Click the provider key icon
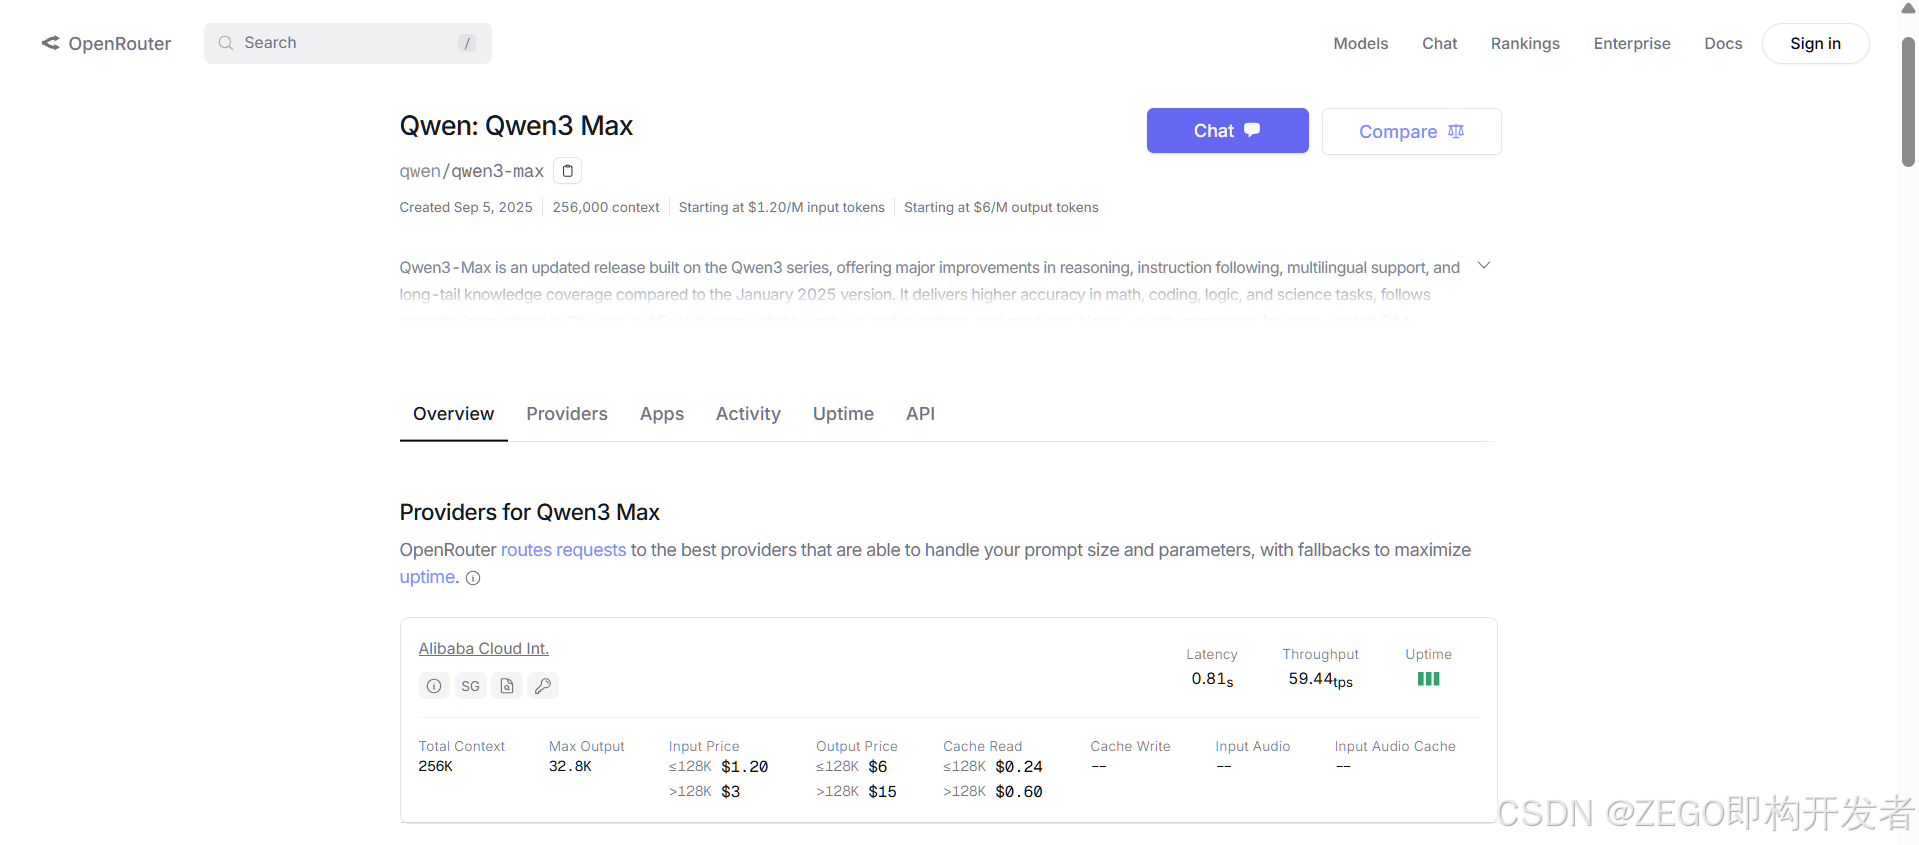Viewport: 1919px width, 845px height. pyautogui.click(x=543, y=686)
